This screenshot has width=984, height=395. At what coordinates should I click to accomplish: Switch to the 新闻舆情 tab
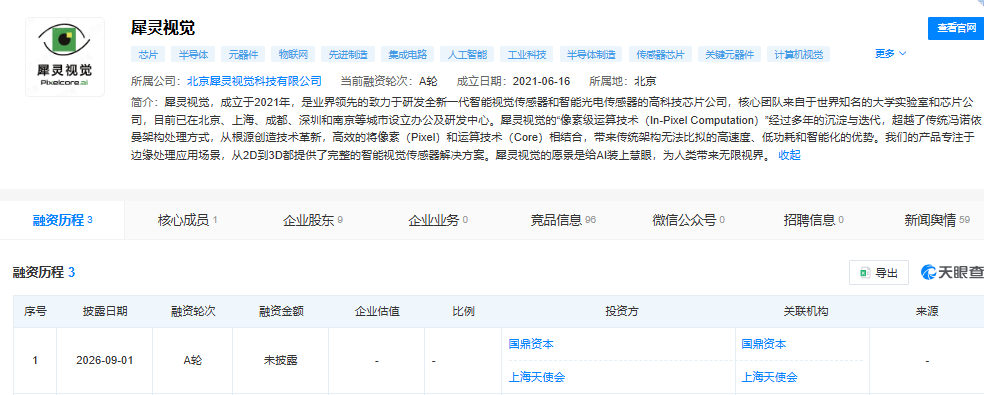pyautogui.click(x=937, y=220)
